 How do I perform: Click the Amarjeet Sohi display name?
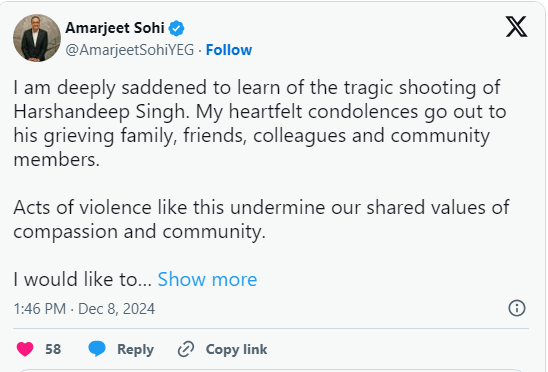115,28
